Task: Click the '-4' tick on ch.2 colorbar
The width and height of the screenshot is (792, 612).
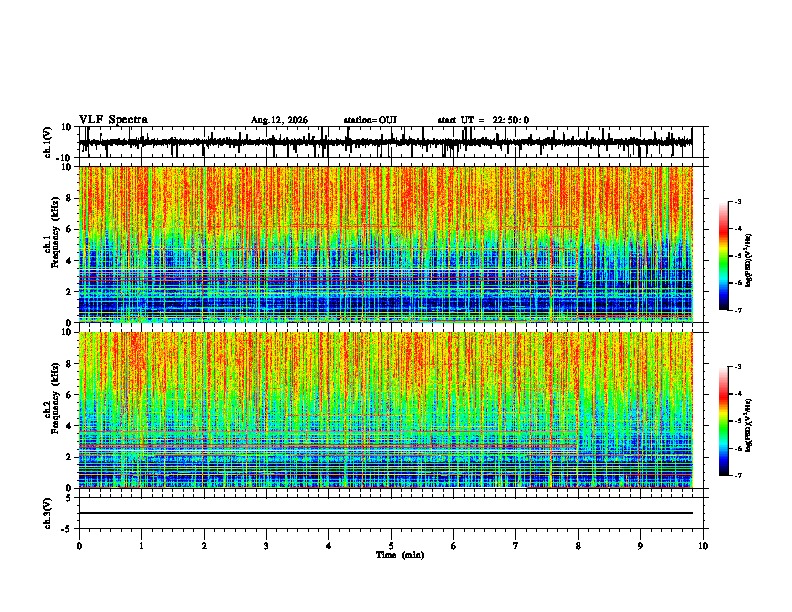Action: click(x=738, y=394)
